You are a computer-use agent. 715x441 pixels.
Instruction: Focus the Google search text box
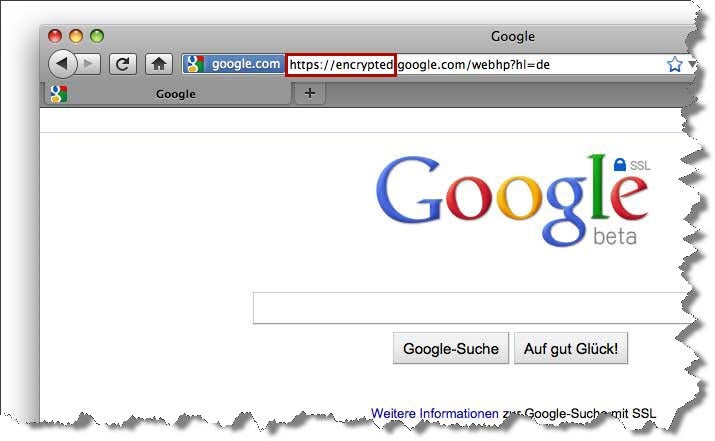click(472, 308)
